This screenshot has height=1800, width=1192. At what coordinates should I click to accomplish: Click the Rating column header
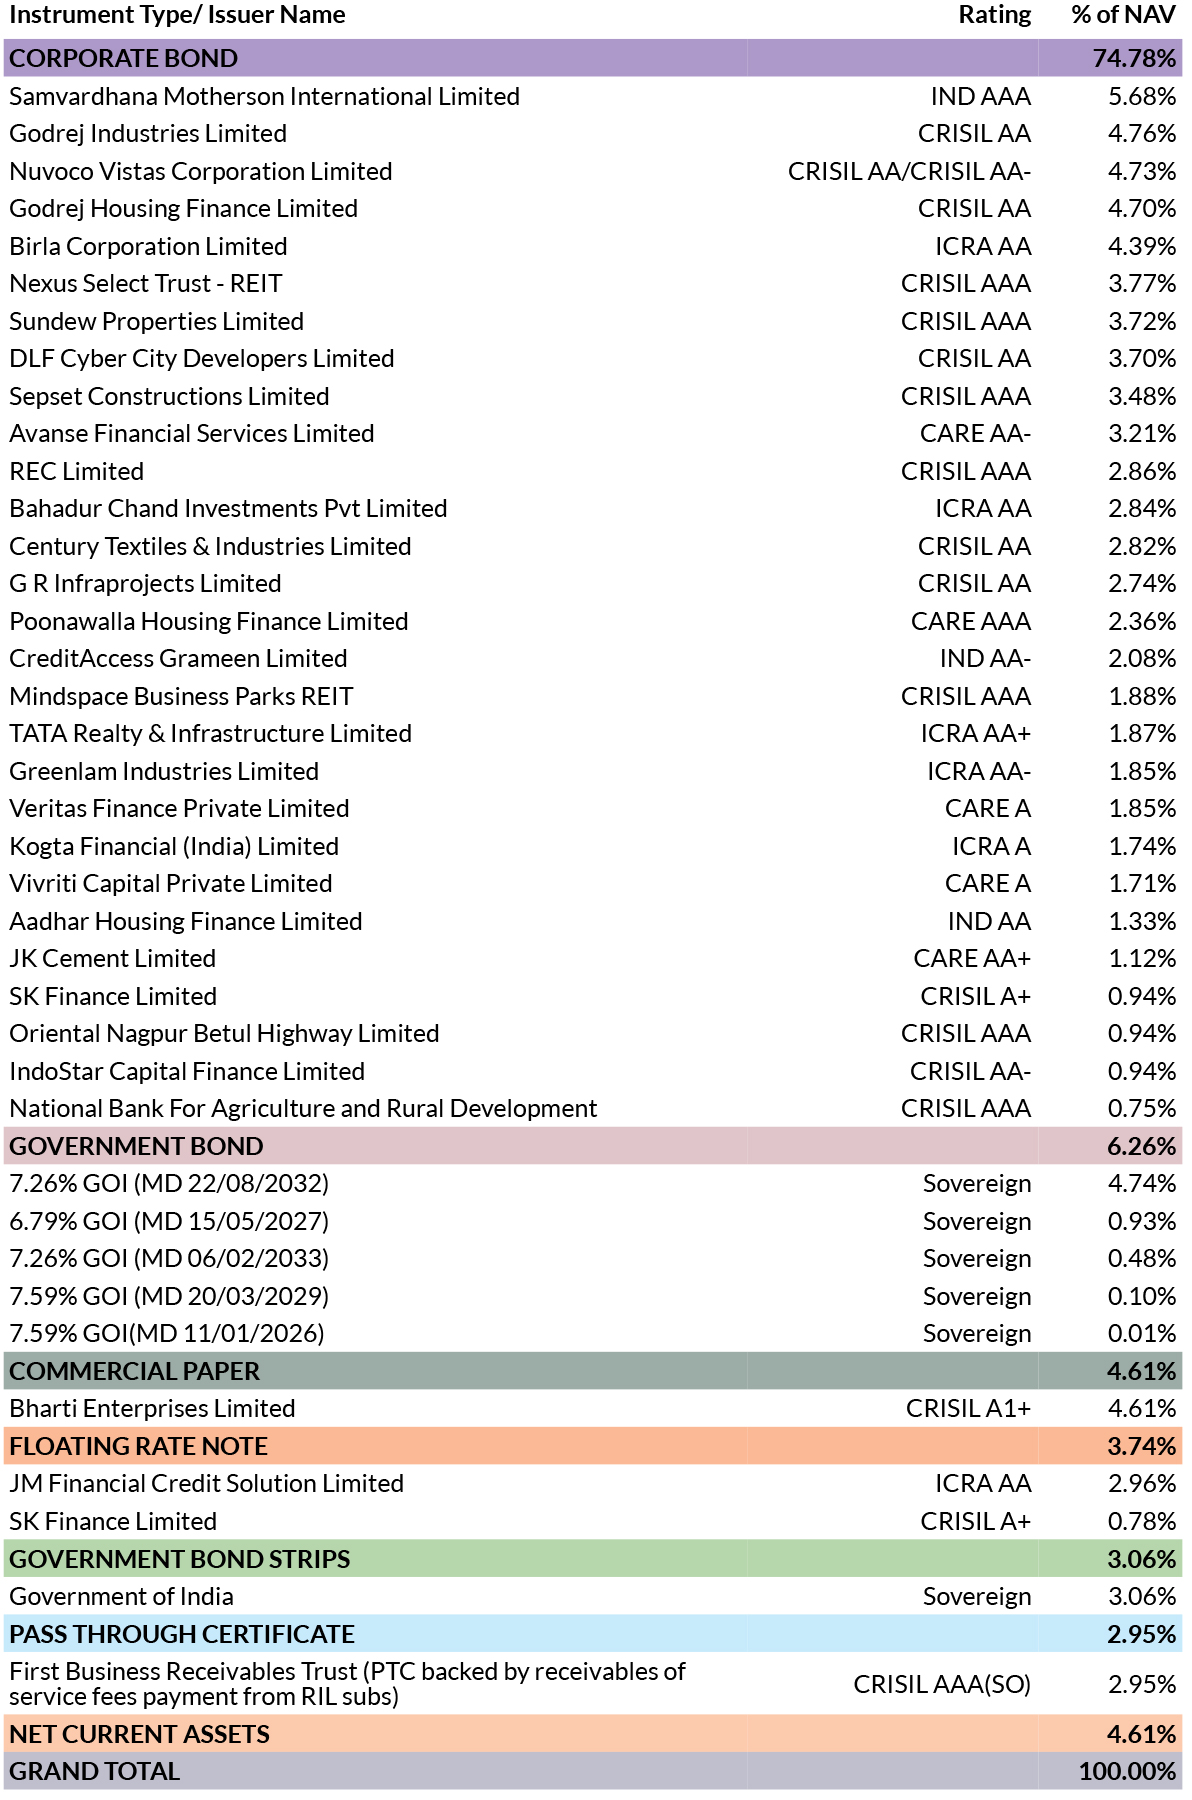994,15
